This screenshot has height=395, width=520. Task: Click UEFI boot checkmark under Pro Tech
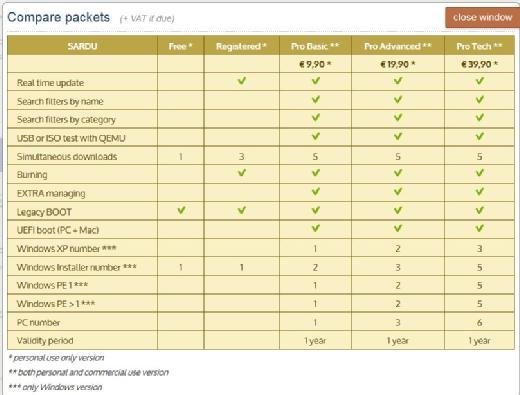click(x=479, y=228)
